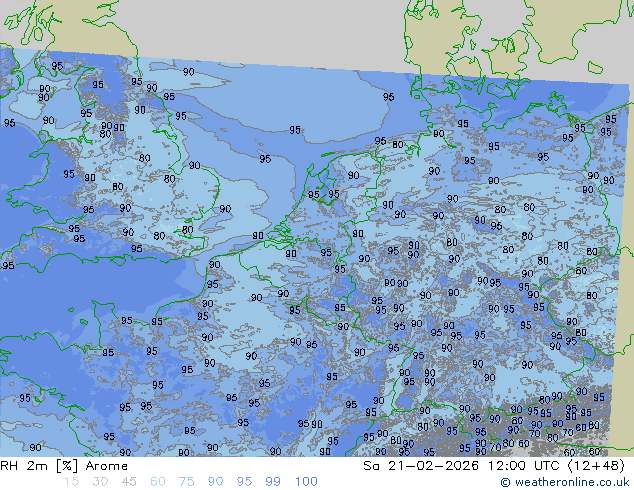Click the 'Sa 21-02-2026 12:00 UTC (12+48)' timestamp
Viewport: 634px width, 490px height.
[x=494, y=466]
